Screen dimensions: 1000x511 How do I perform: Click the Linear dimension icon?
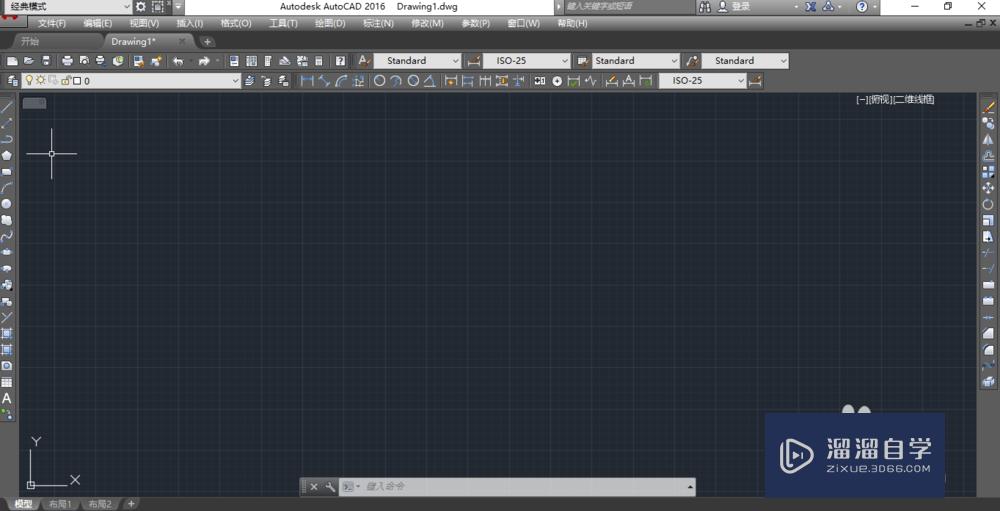(307, 81)
